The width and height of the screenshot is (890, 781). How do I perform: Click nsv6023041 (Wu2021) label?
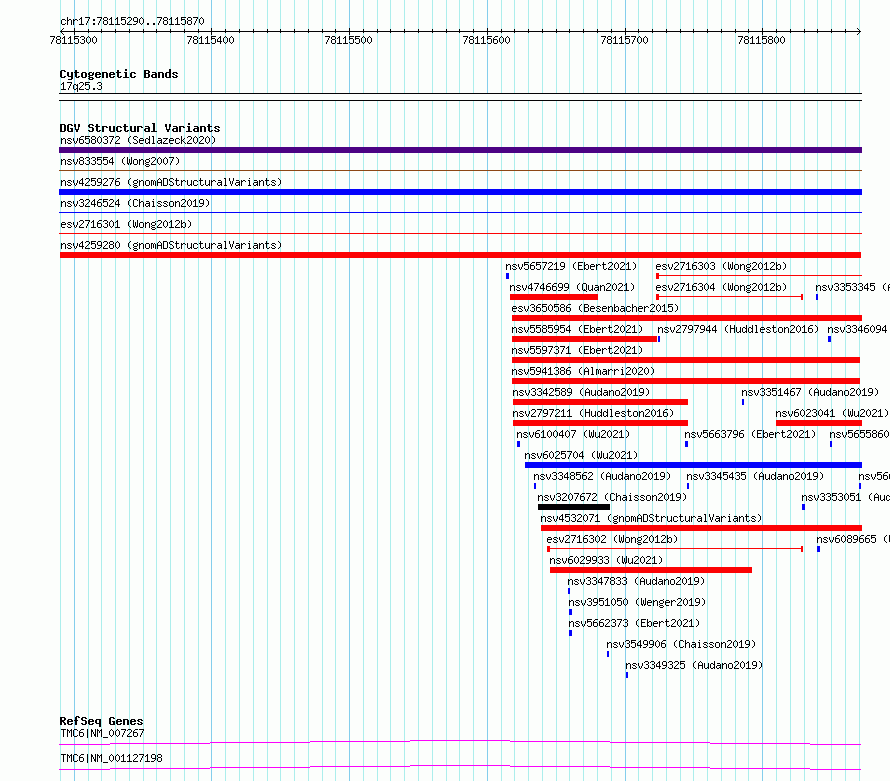click(832, 413)
